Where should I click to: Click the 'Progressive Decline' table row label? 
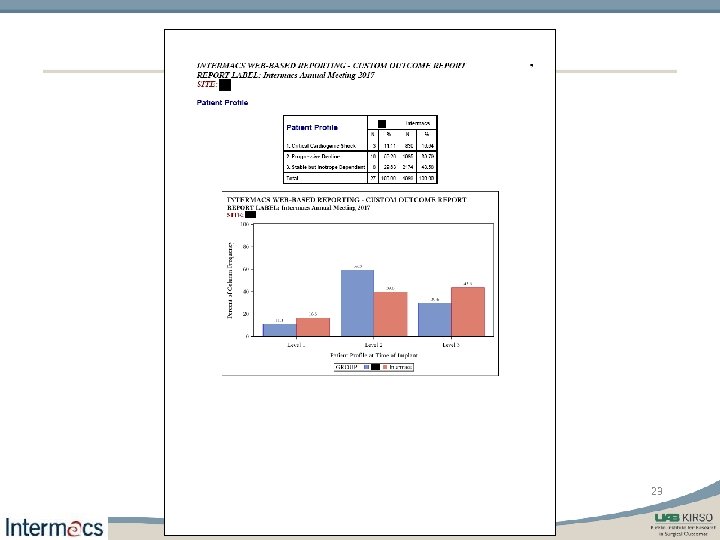313,157
